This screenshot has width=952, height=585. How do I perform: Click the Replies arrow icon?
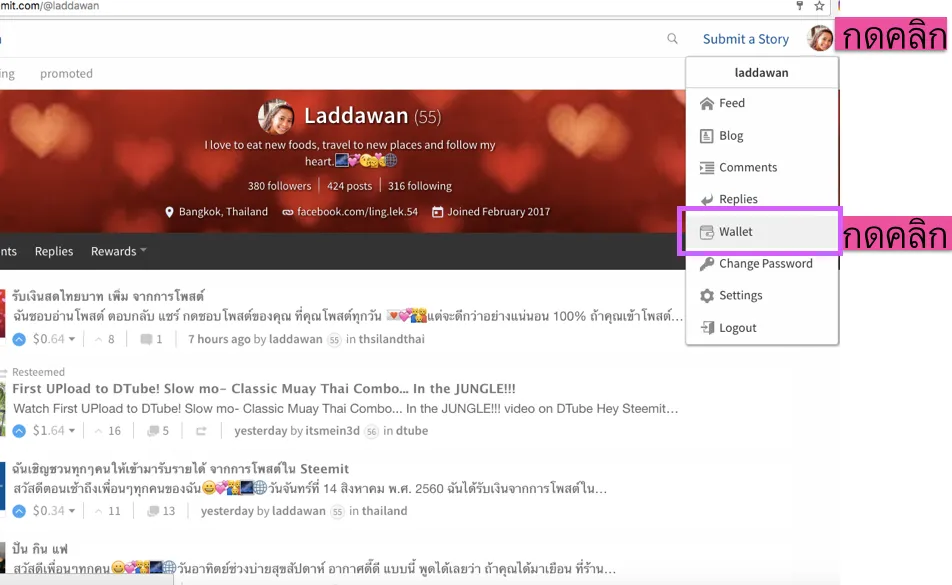[x=707, y=200]
